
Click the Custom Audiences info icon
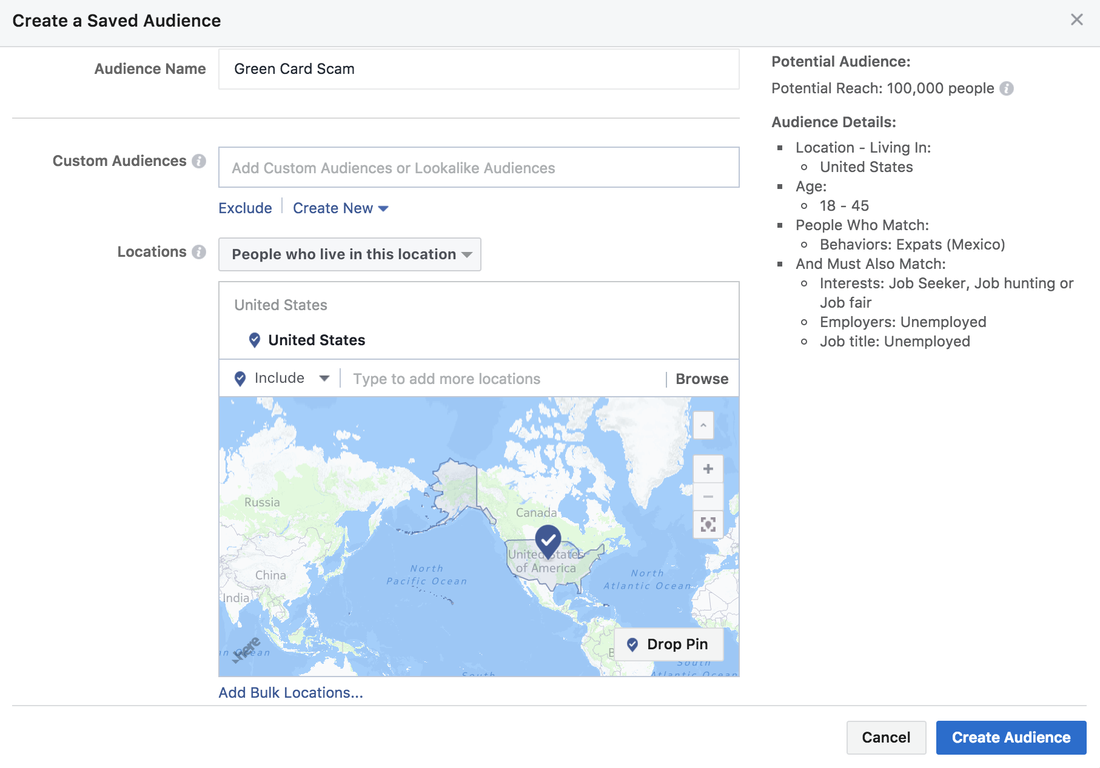[199, 161]
